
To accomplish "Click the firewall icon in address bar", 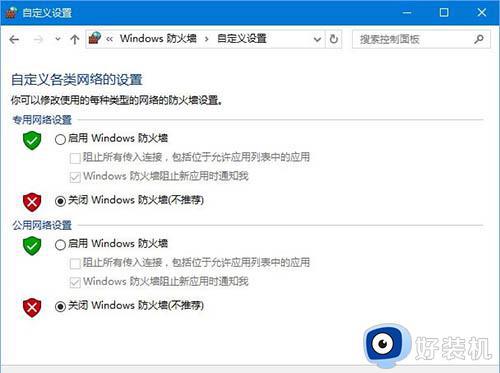I will pos(95,39).
